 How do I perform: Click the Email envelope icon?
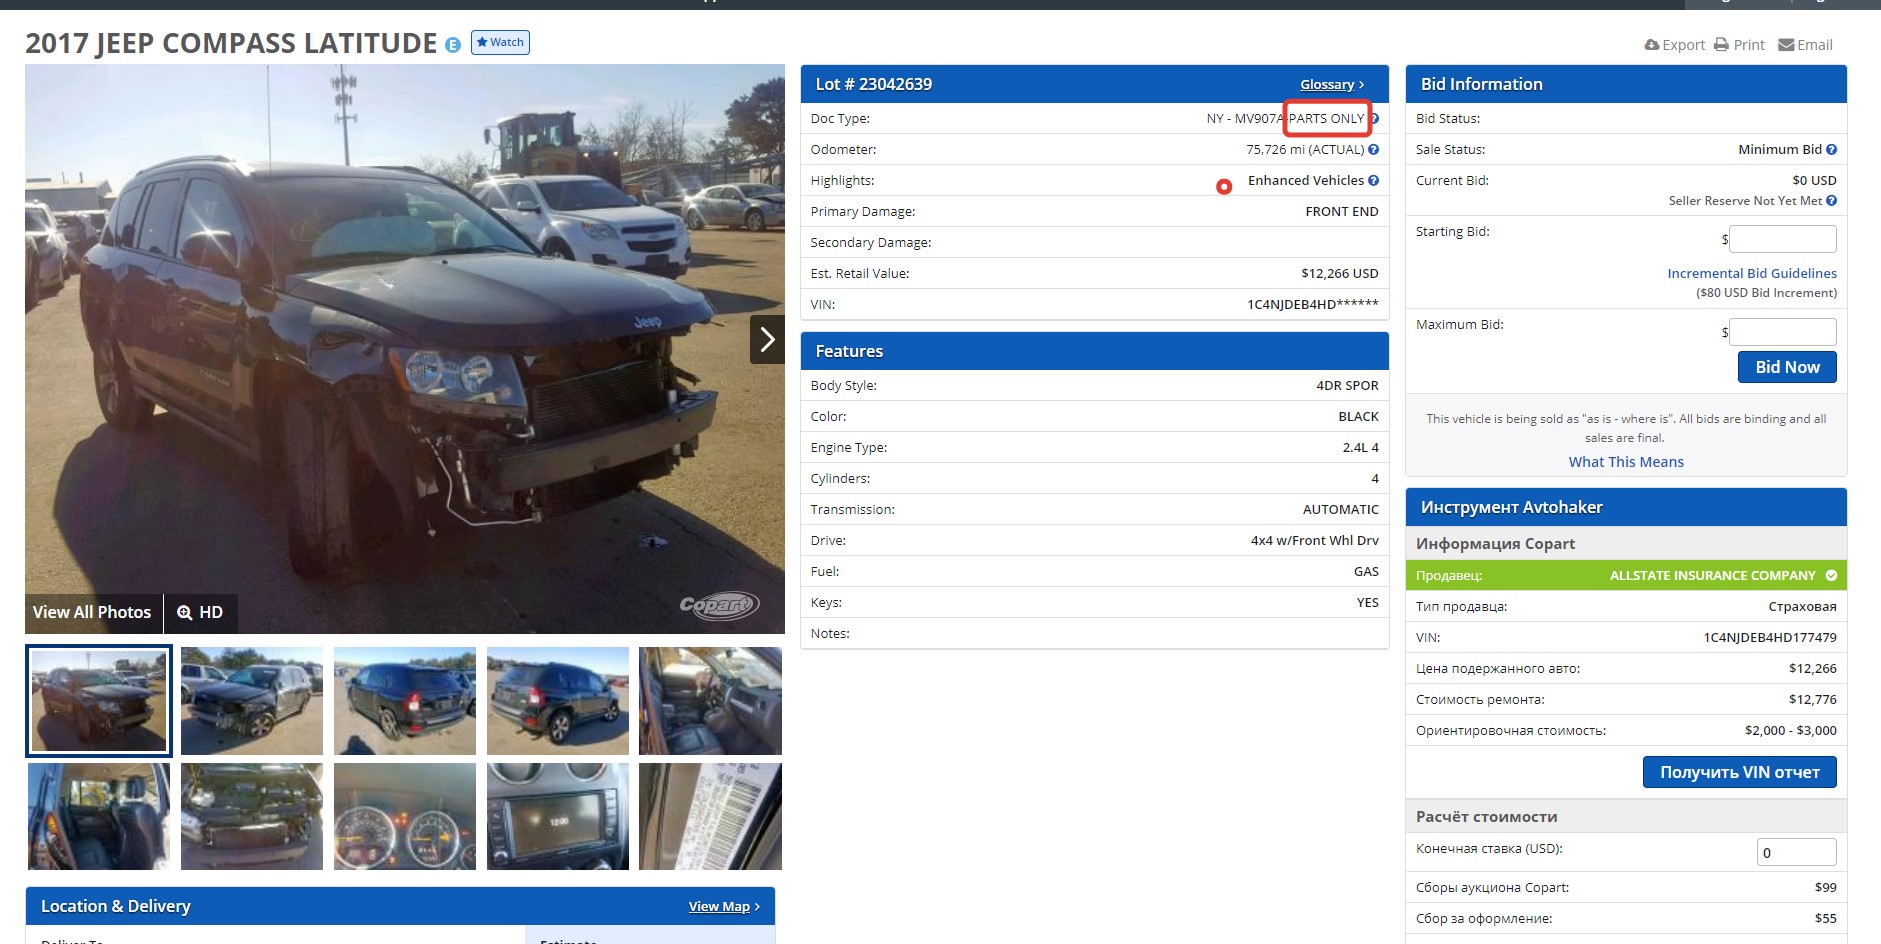click(x=1786, y=45)
